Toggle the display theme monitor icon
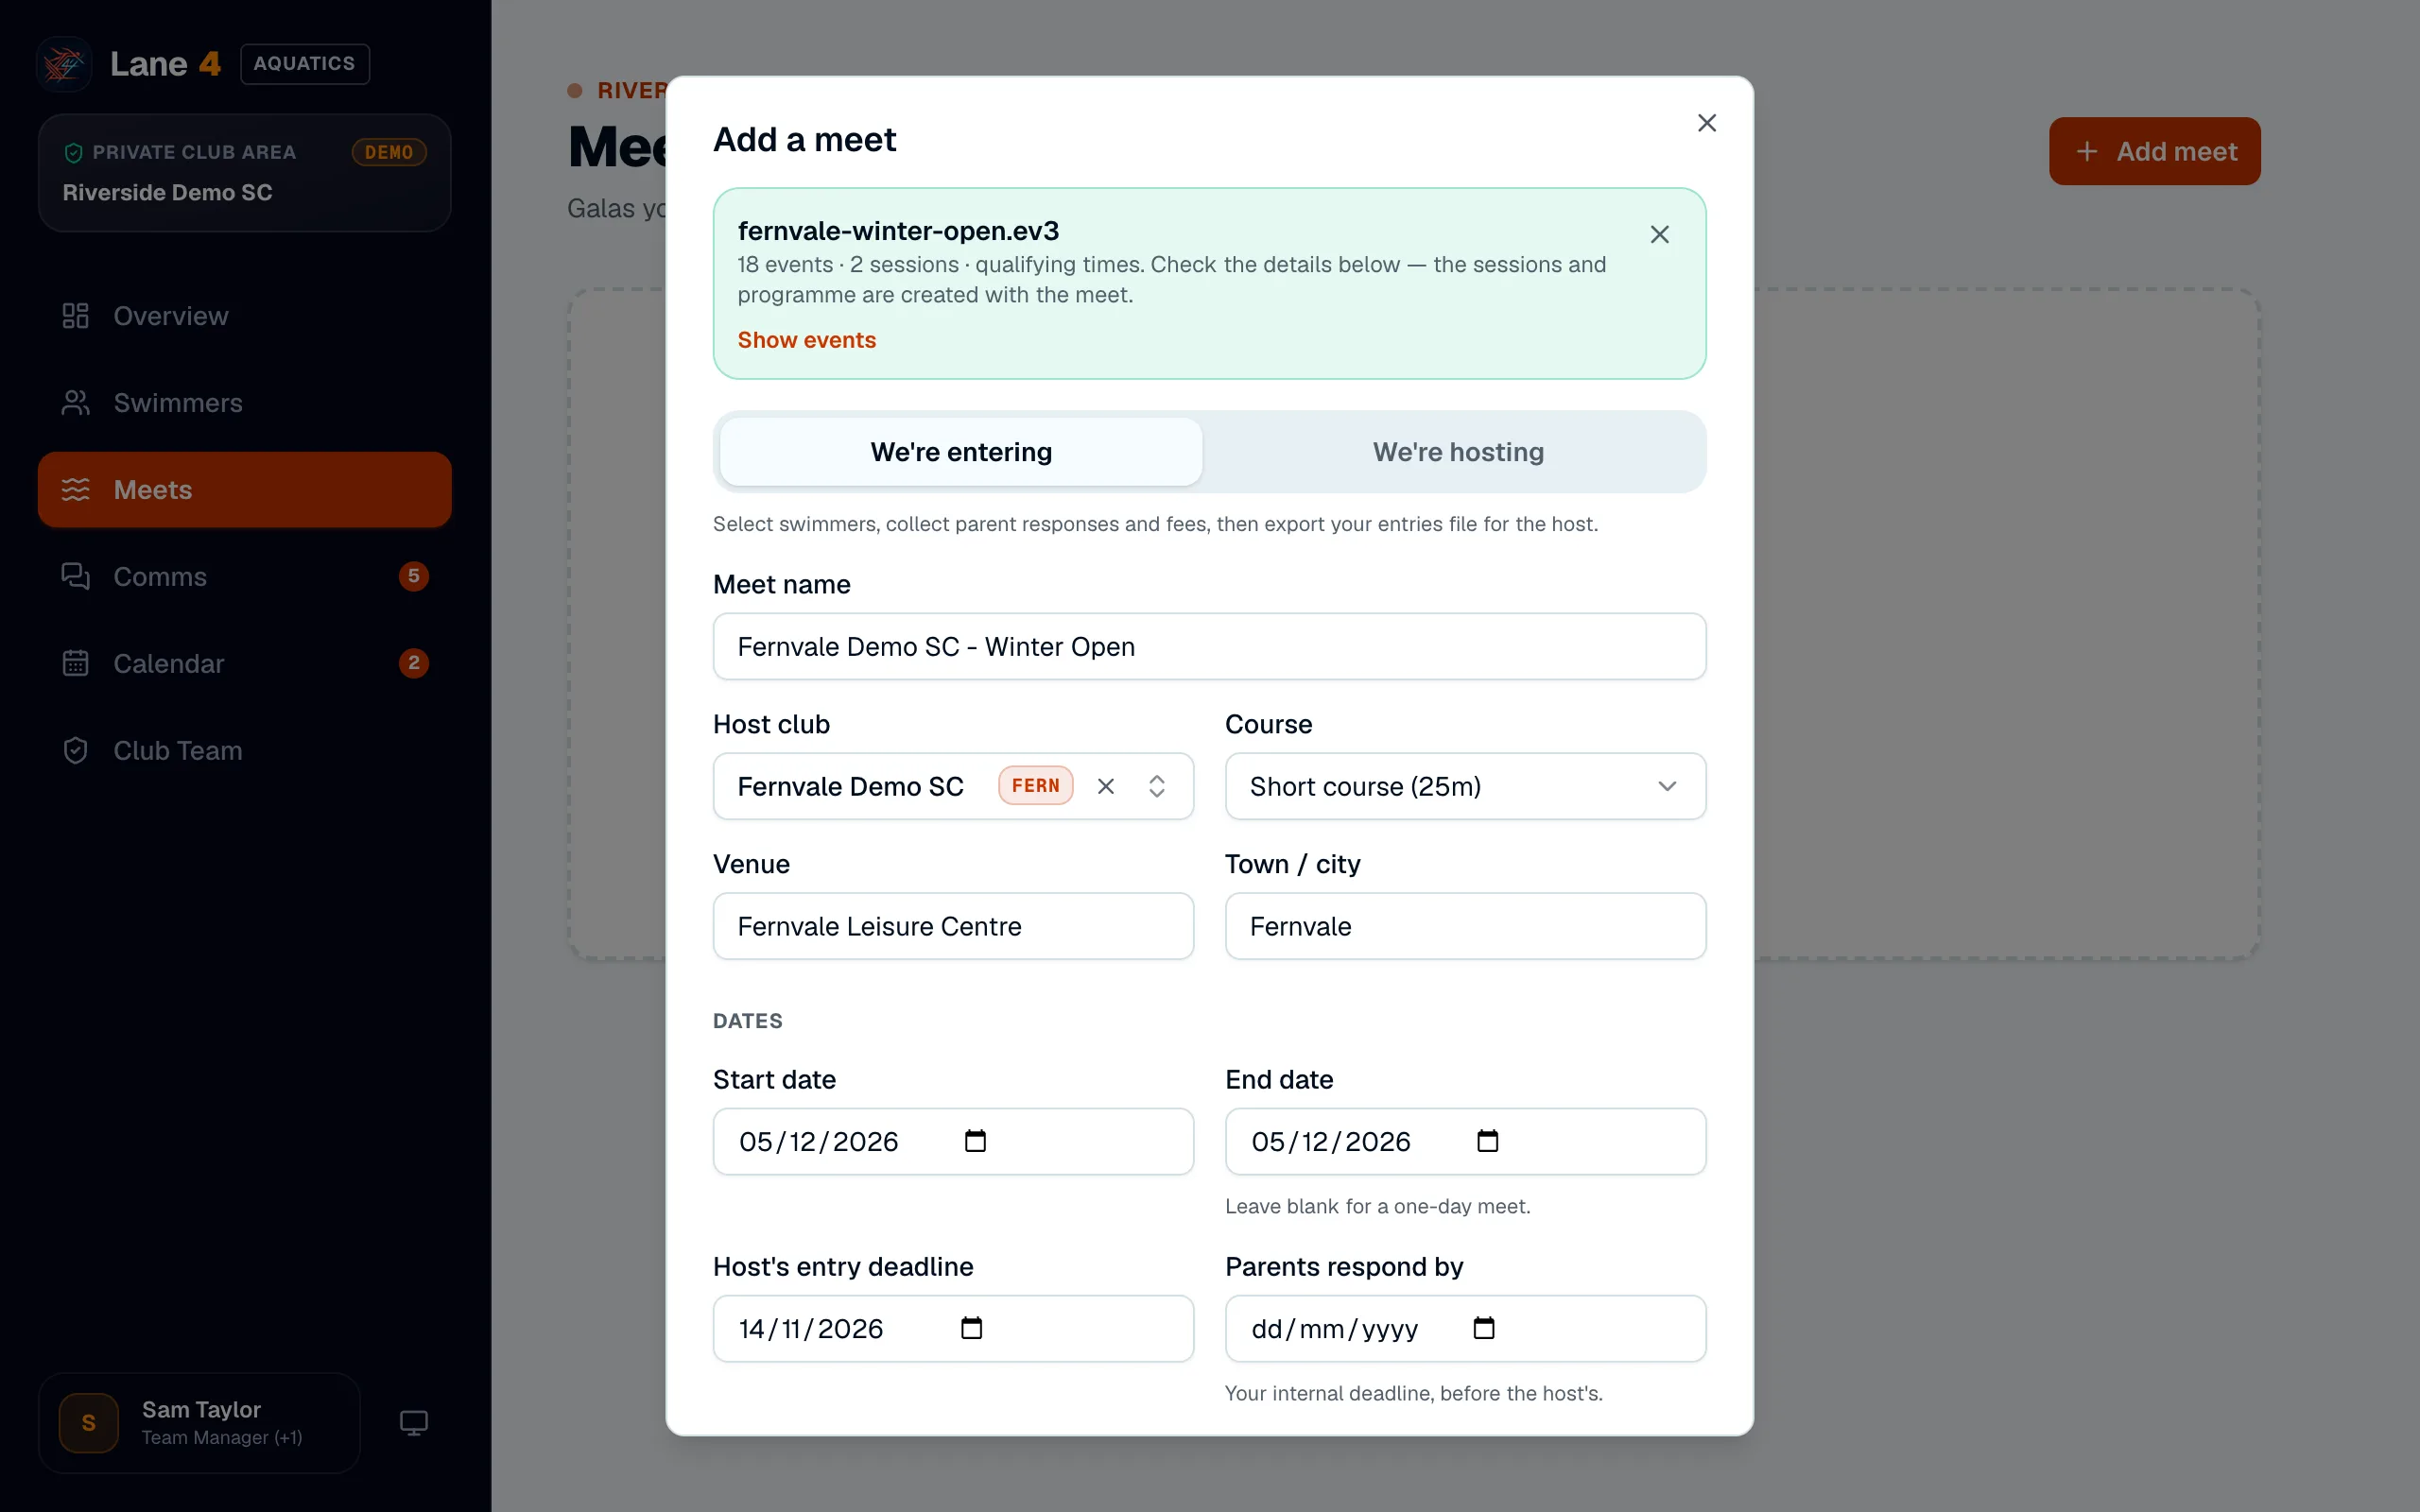The height and width of the screenshot is (1512, 2420). click(x=413, y=1422)
